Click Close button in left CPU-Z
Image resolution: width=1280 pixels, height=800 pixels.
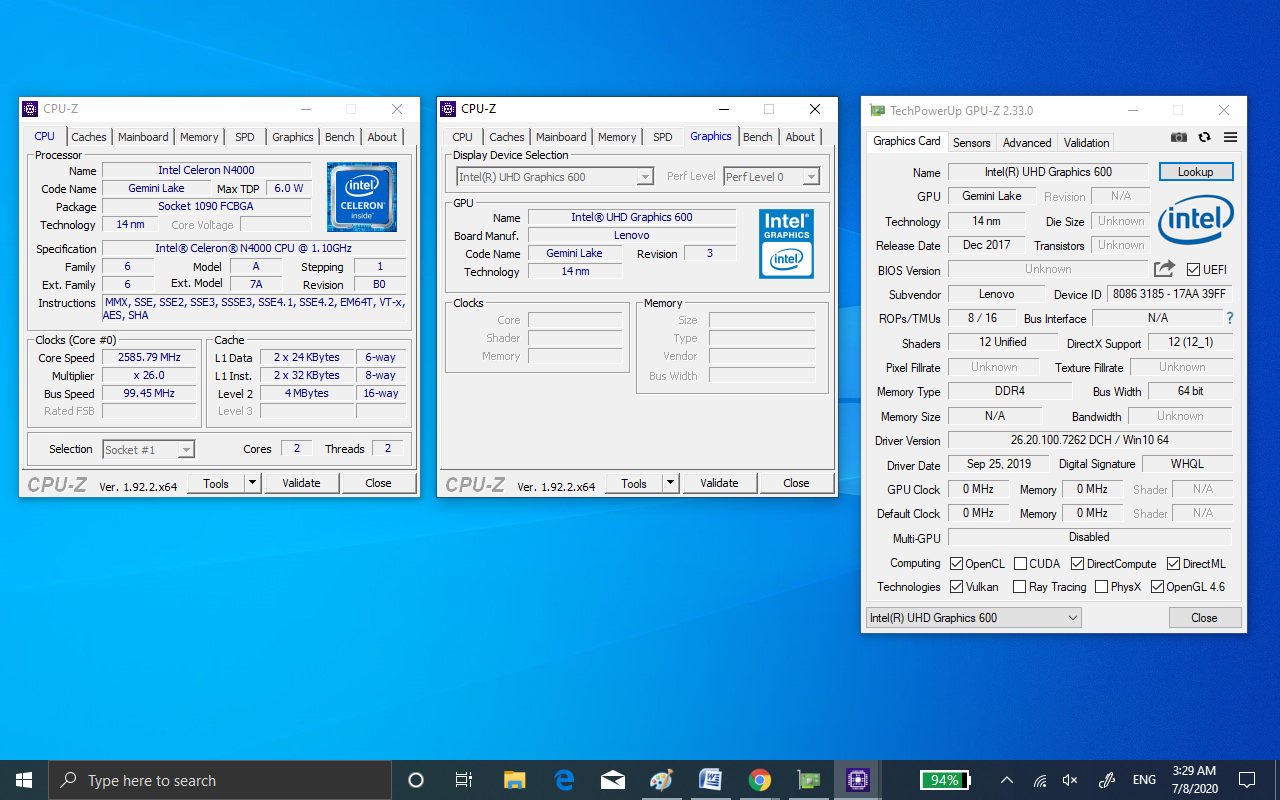tap(378, 483)
